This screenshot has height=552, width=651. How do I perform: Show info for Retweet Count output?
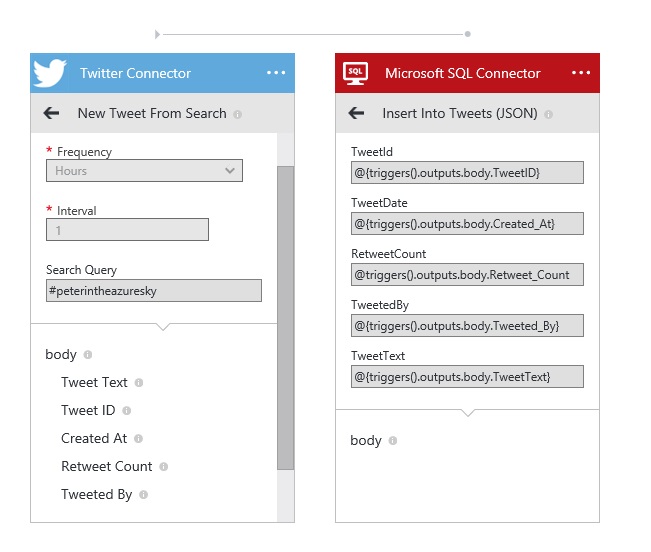click(x=164, y=467)
